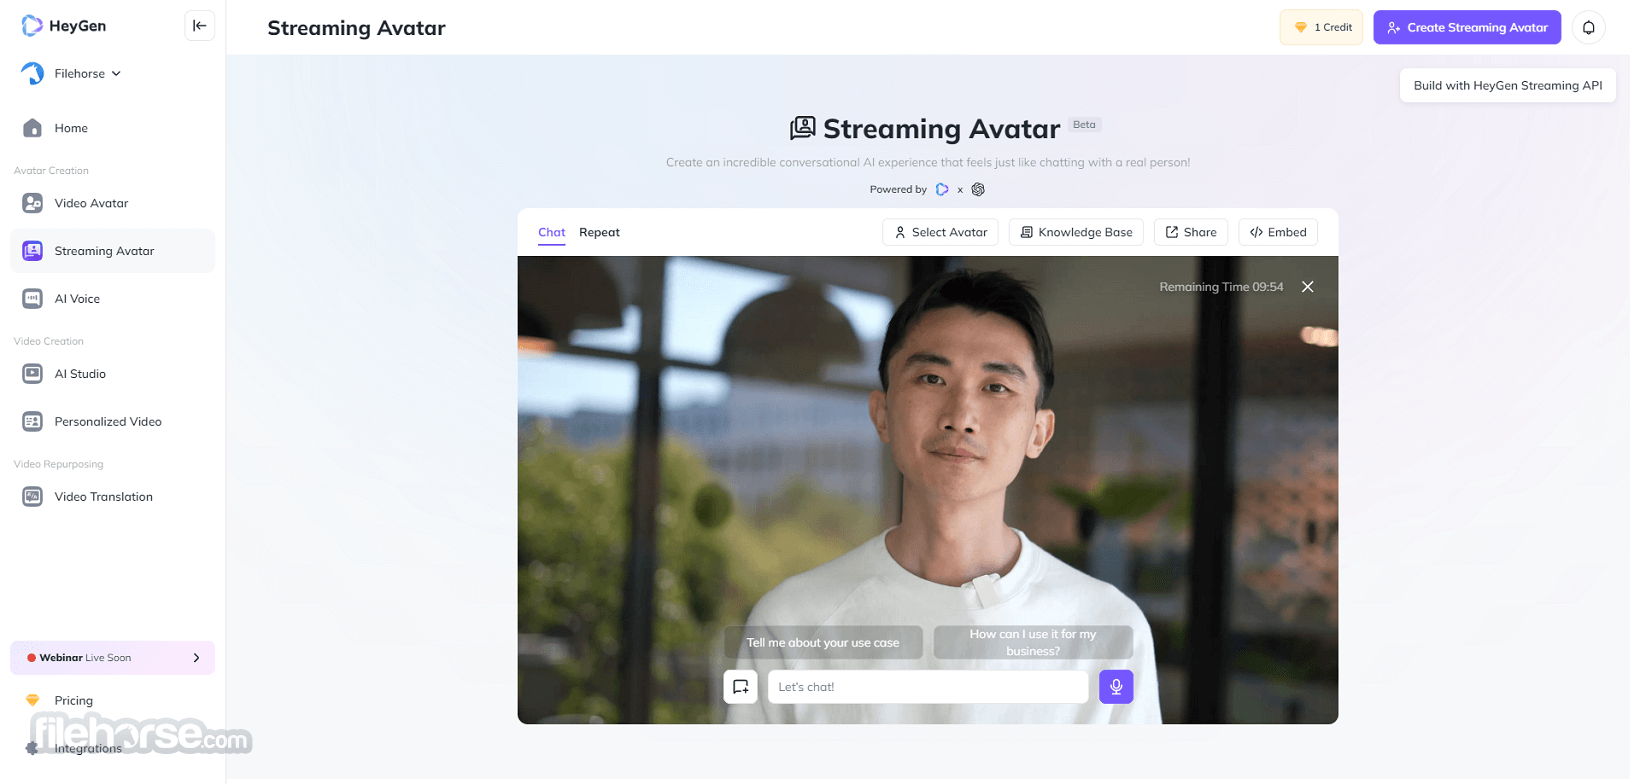Click the Personalized Video icon

[x=32, y=422]
